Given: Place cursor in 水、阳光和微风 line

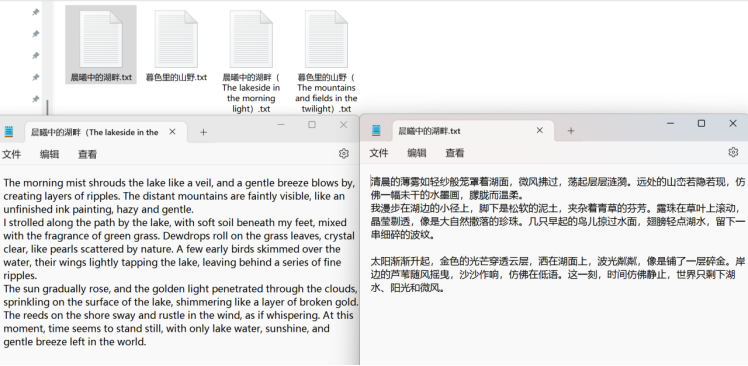Looking at the screenshot, I should (408, 288).
